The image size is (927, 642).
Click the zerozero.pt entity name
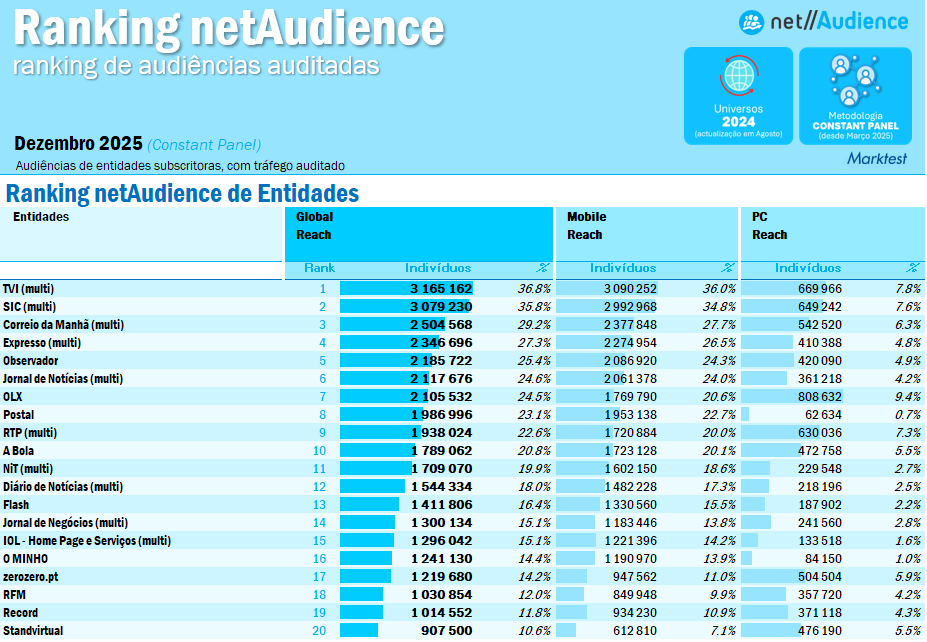[x=30, y=577]
